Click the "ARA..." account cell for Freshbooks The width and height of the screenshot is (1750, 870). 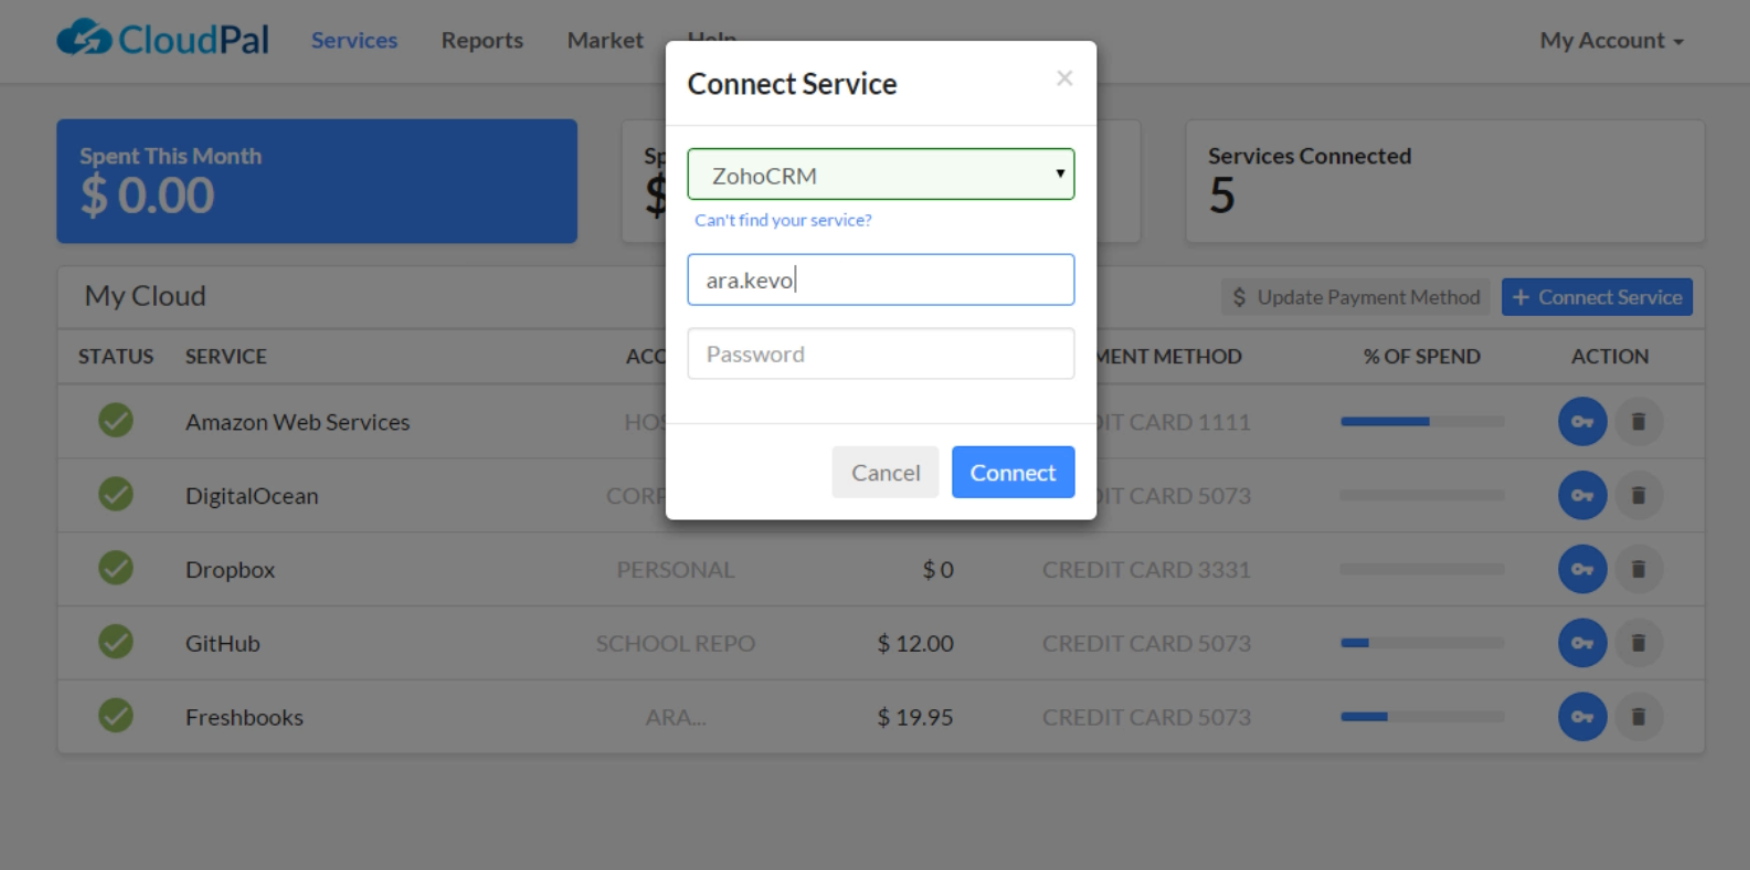coord(676,717)
